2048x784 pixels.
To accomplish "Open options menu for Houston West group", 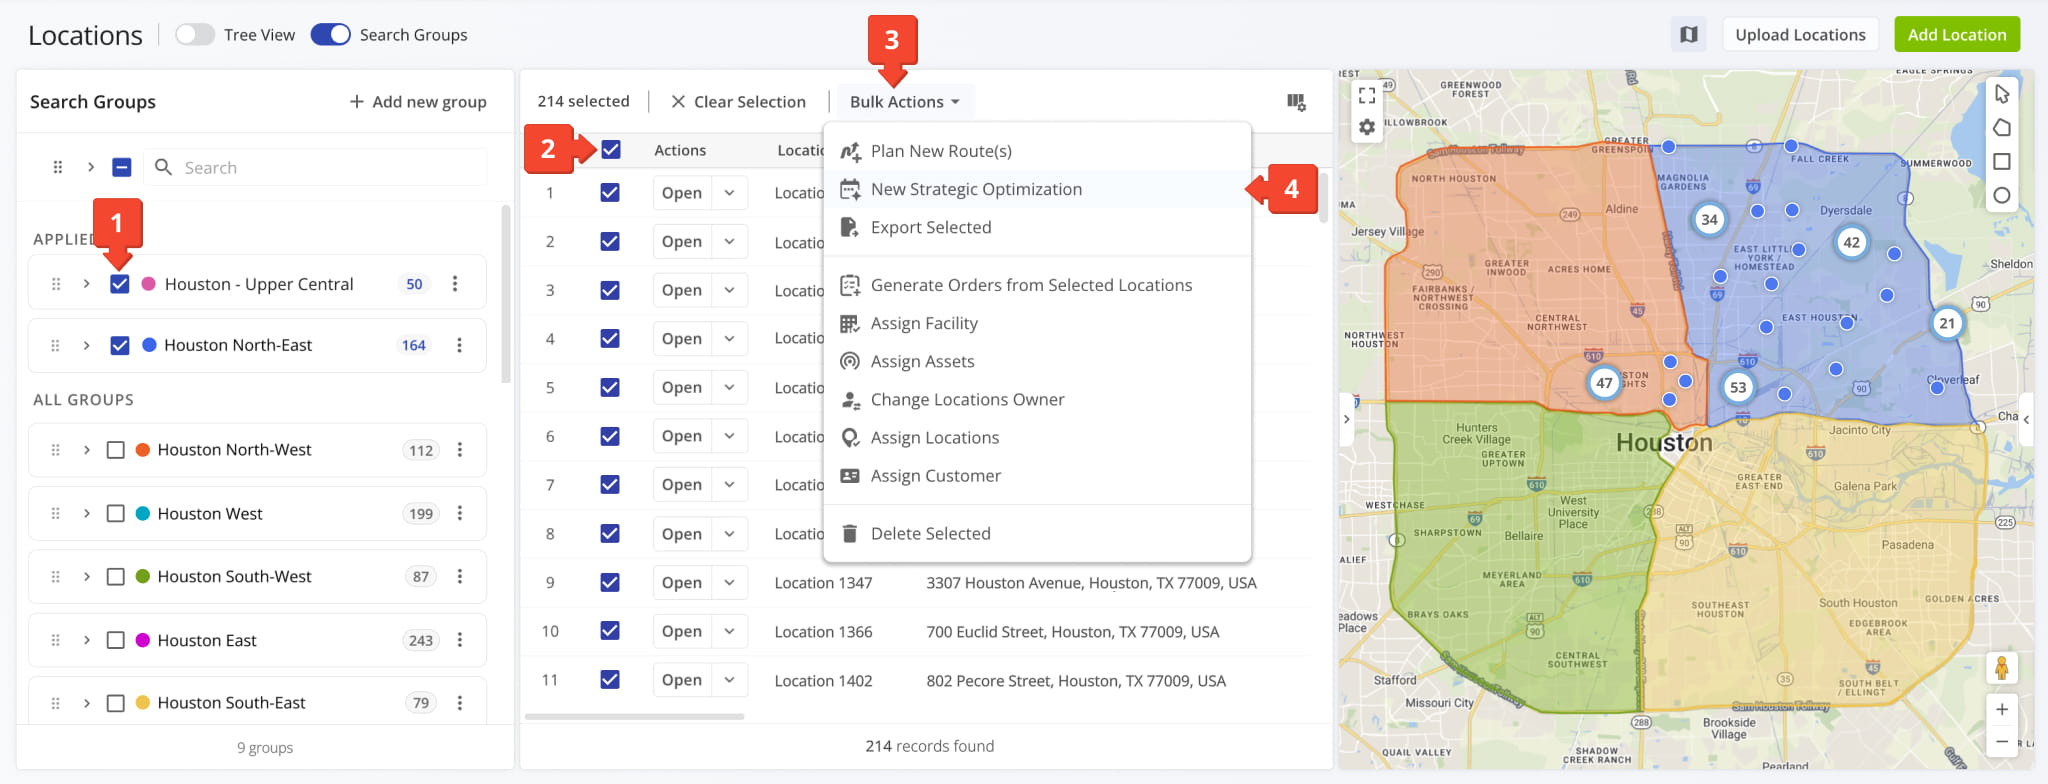I will (x=460, y=514).
